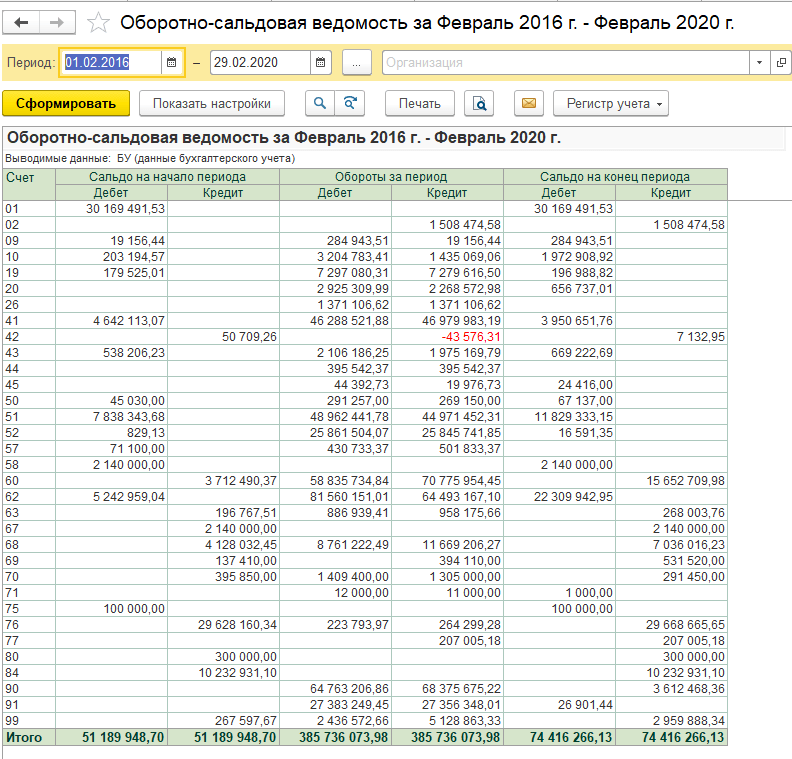The width and height of the screenshot is (792, 759).
Task: Open organization selection form icon
Action: 781,63
